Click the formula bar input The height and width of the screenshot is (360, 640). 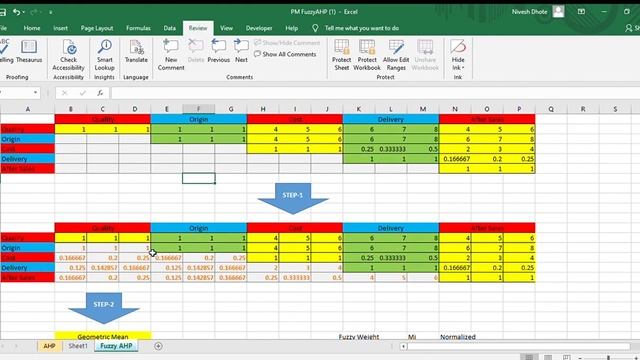pyautogui.click(x=375, y=93)
